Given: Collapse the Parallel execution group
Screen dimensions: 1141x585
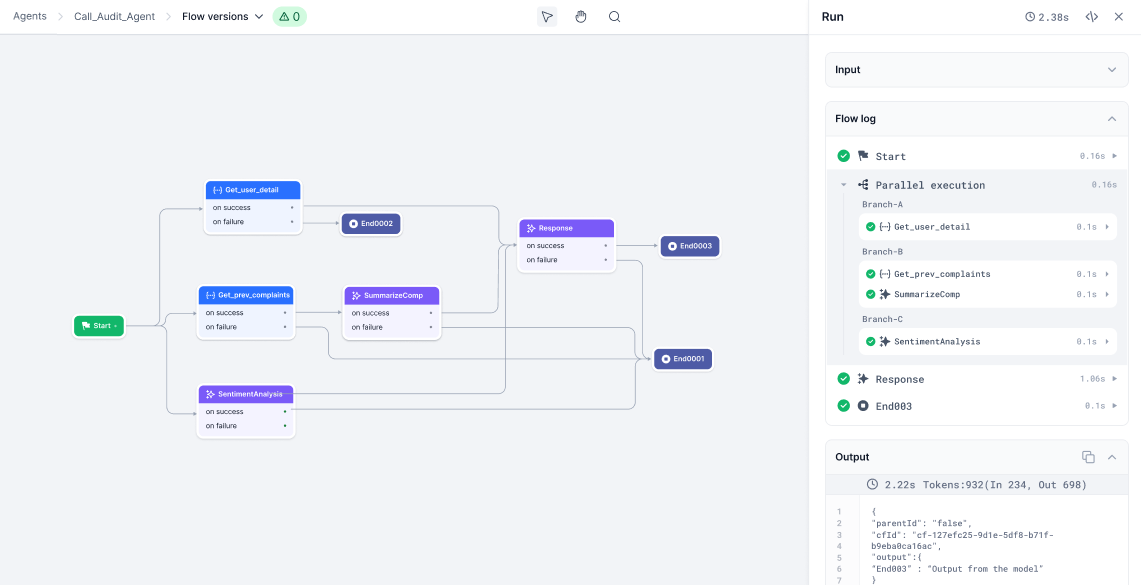Looking at the screenshot, I should click(x=843, y=185).
